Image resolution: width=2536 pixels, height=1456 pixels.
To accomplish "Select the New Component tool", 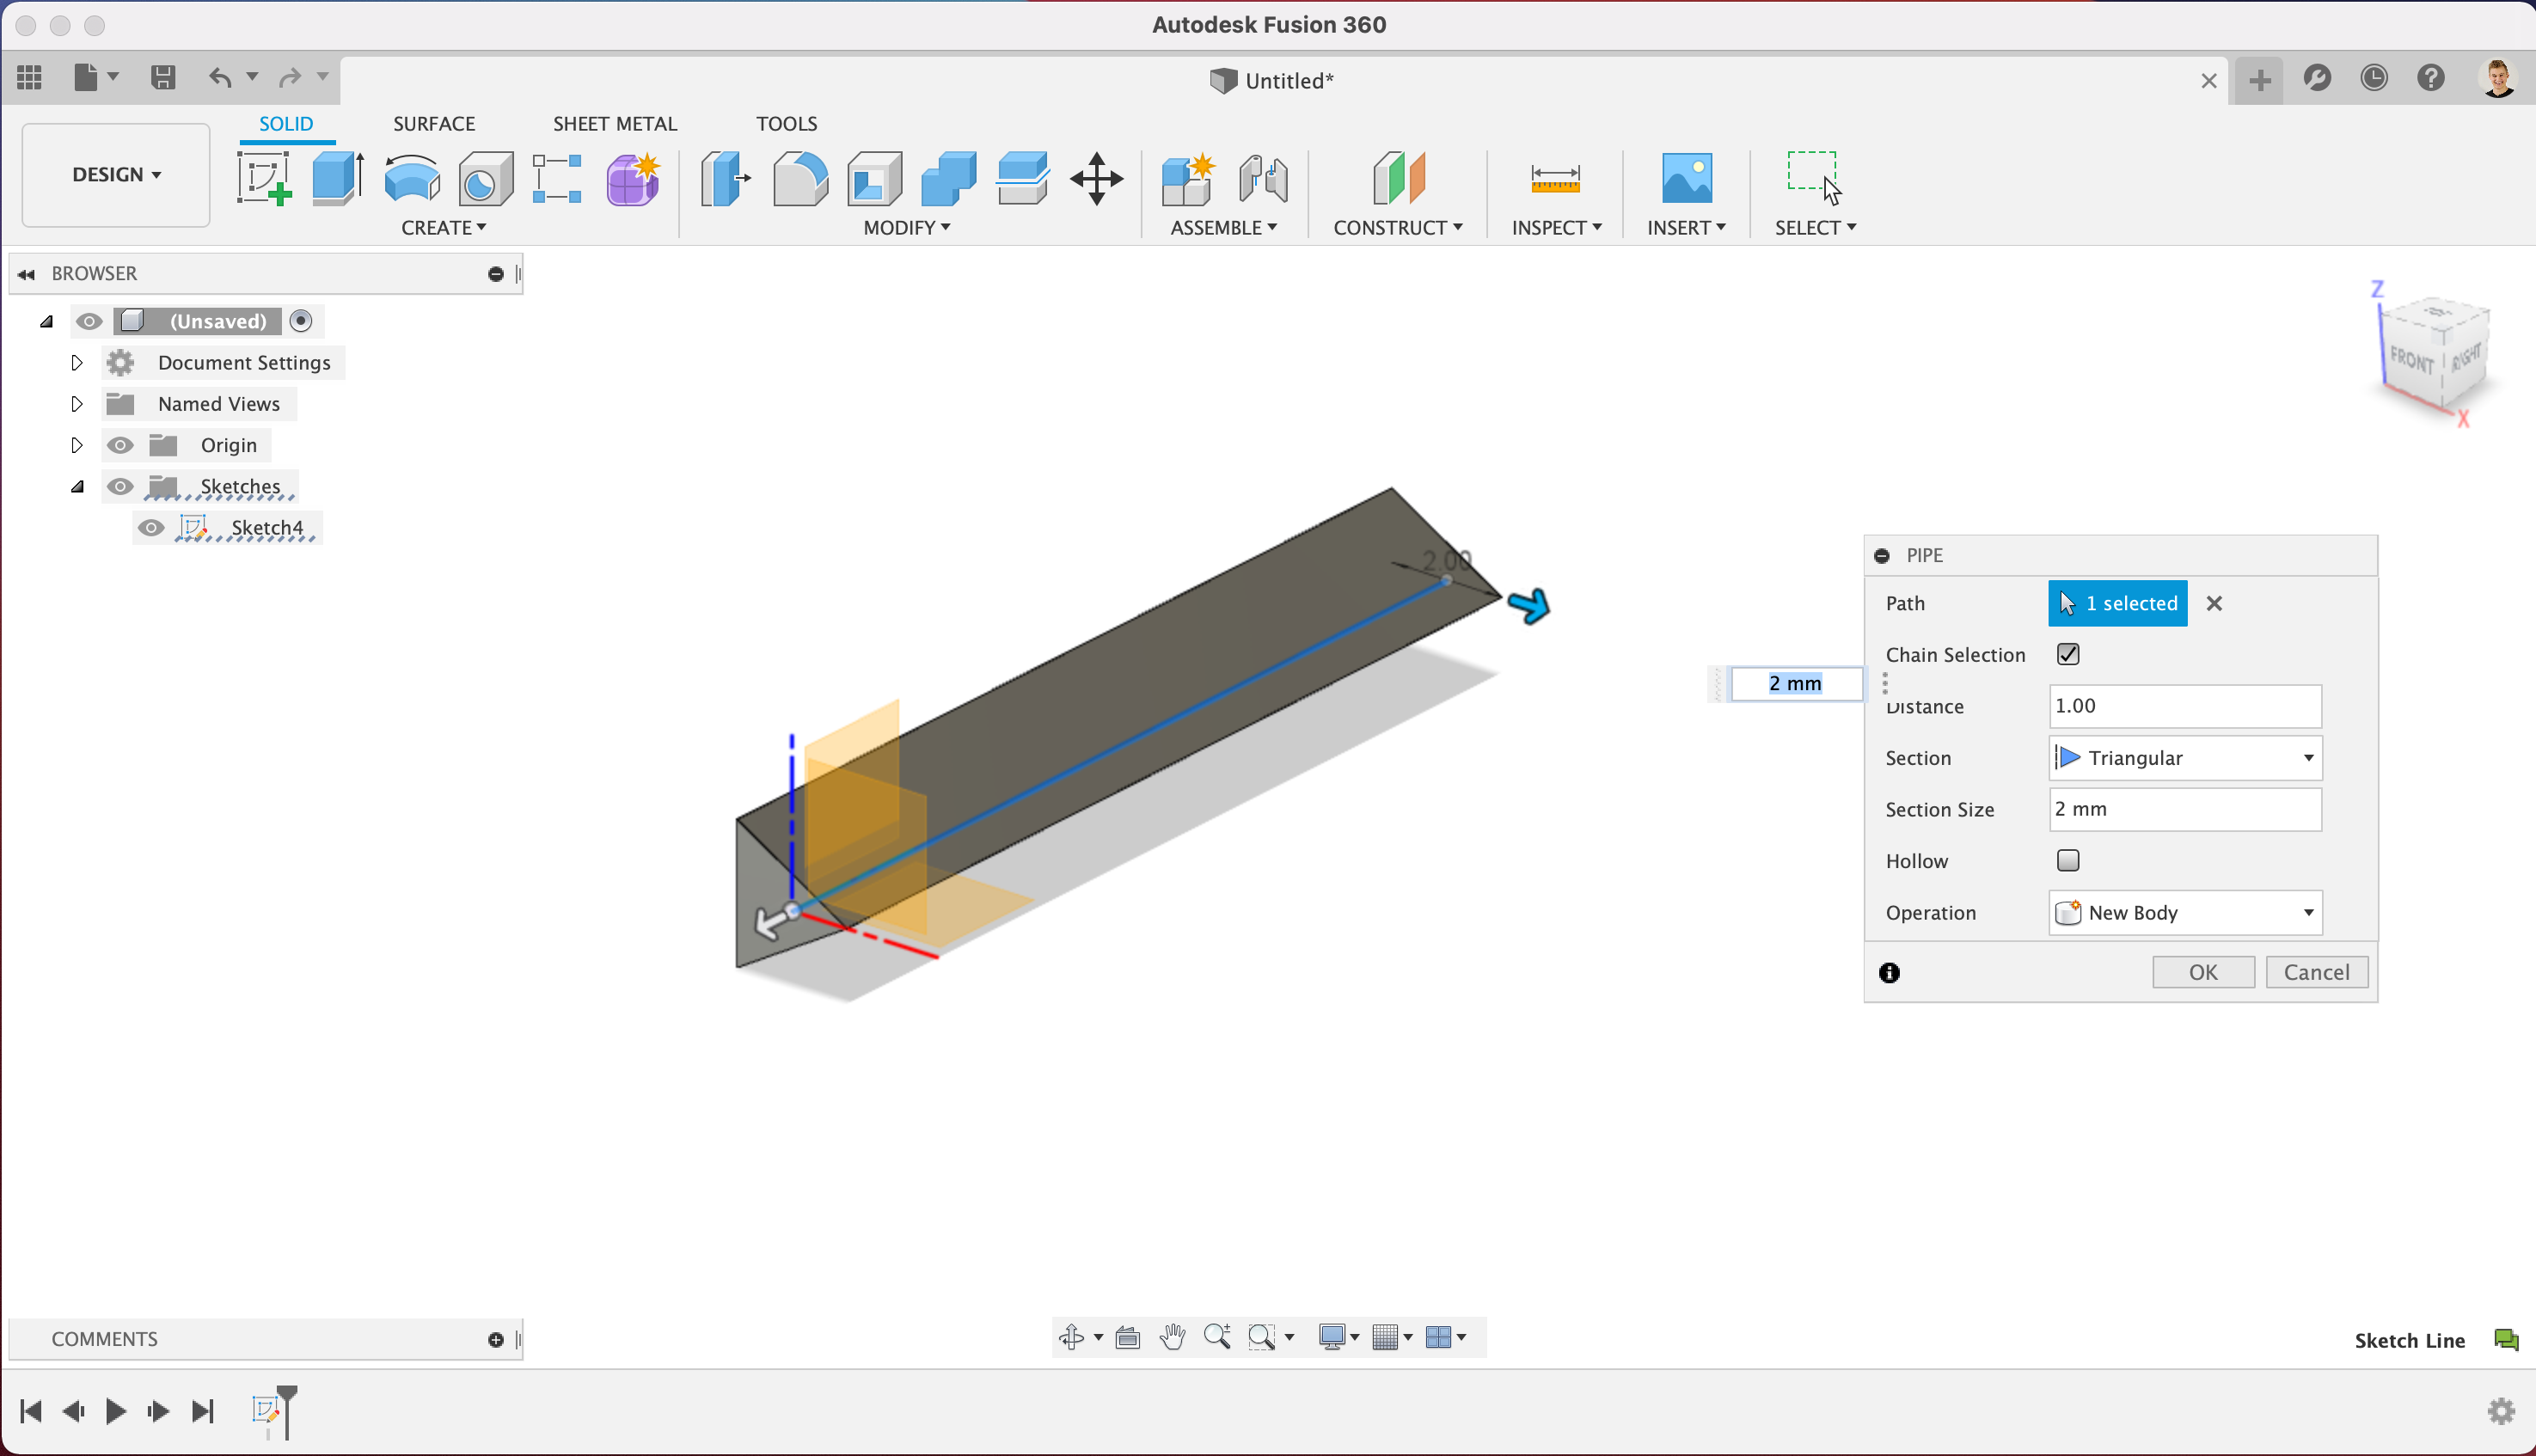I will click(x=1188, y=179).
